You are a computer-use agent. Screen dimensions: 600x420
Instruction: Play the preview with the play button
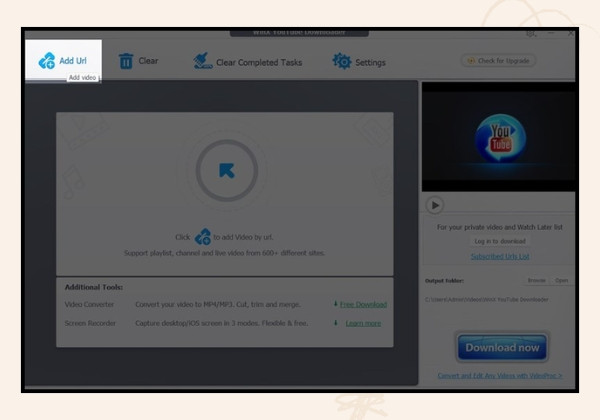point(435,205)
